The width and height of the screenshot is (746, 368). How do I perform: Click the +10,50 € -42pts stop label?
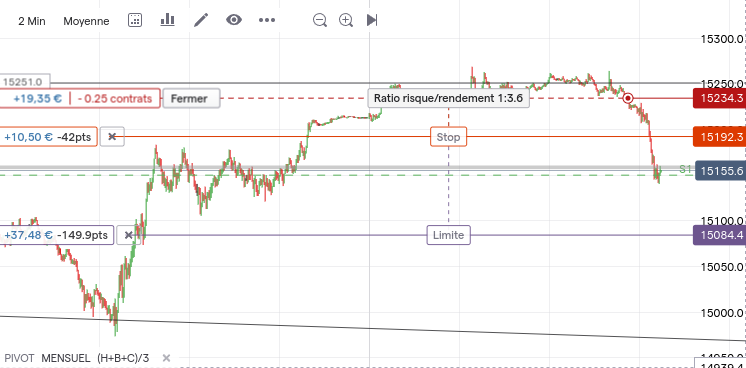click(x=48, y=137)
